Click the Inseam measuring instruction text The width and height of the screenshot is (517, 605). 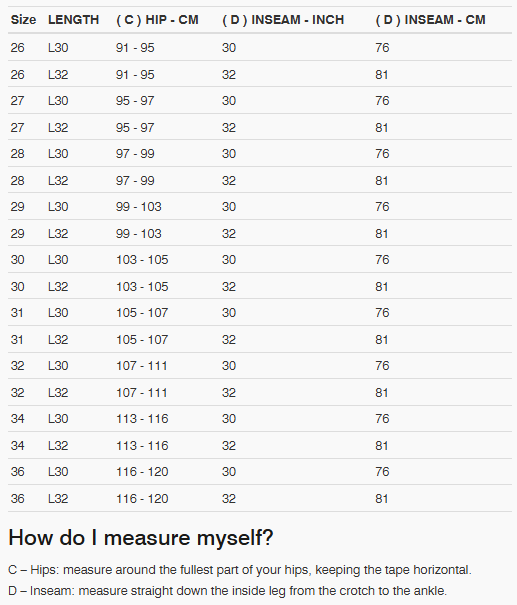point(227,591)
